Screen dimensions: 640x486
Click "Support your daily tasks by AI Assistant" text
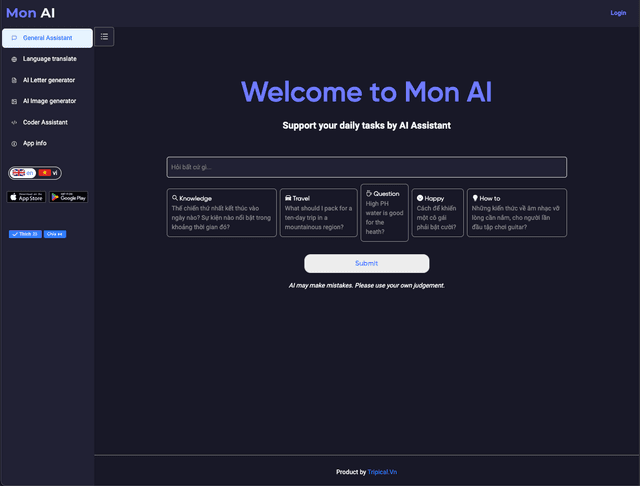367,126
